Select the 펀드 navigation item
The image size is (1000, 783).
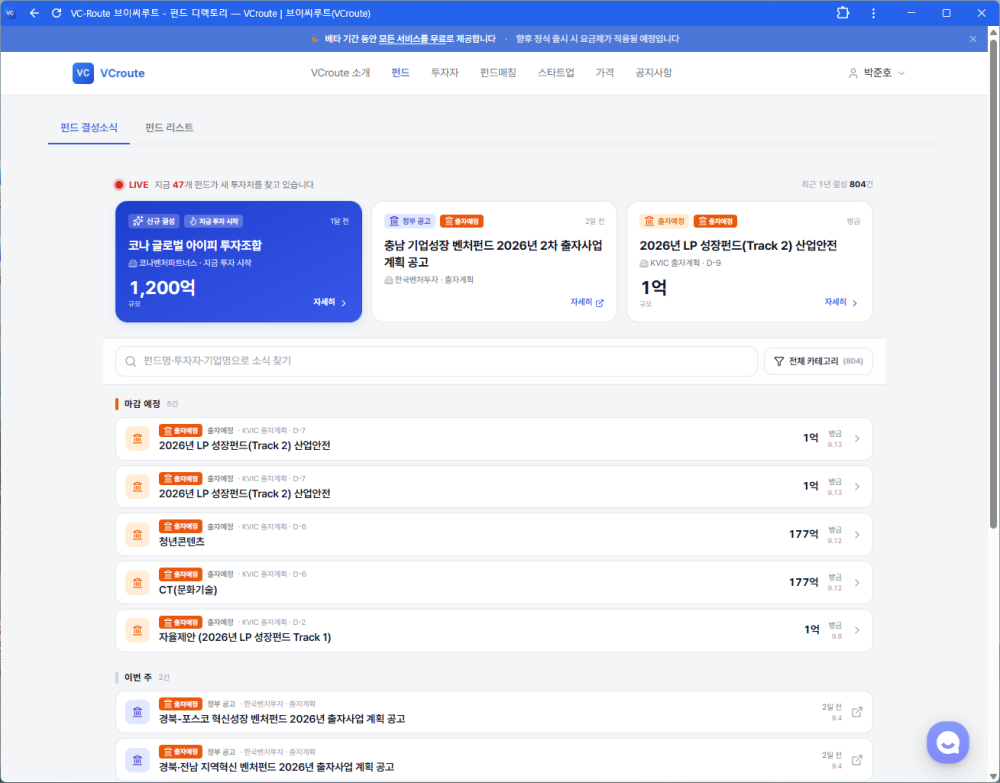(400, 73)
